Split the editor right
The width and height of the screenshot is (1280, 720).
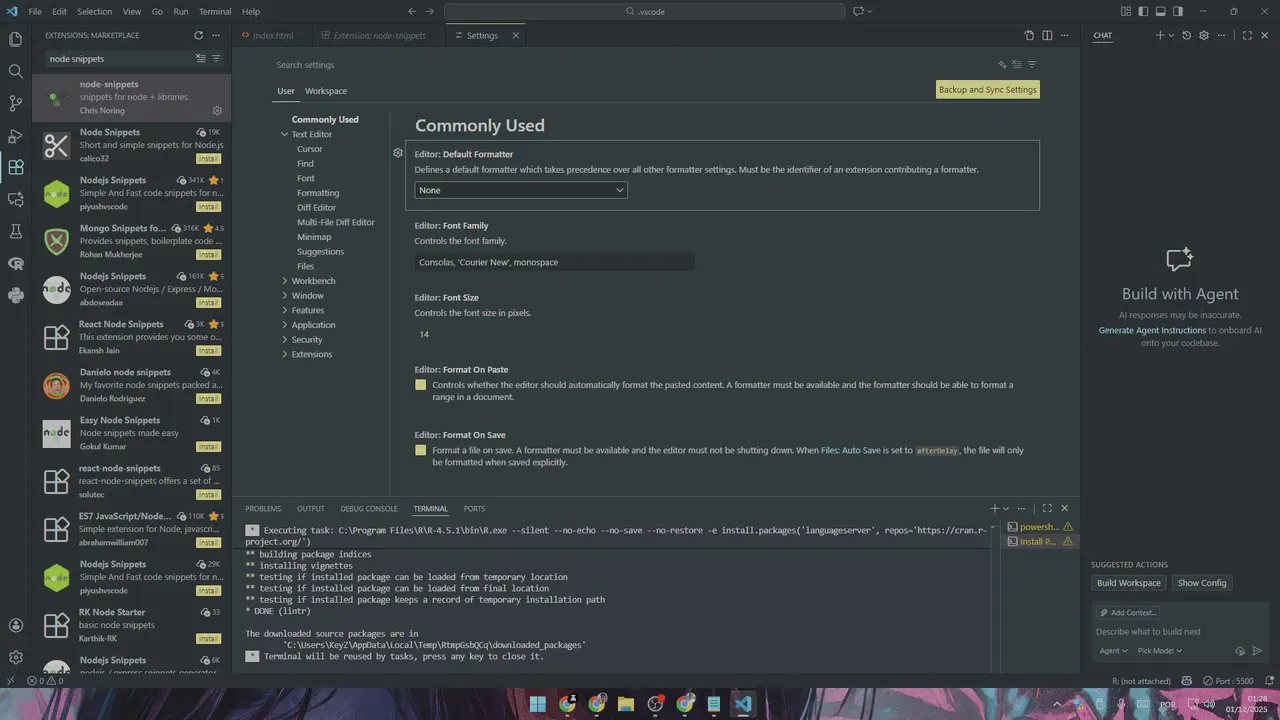[1047, 35]
